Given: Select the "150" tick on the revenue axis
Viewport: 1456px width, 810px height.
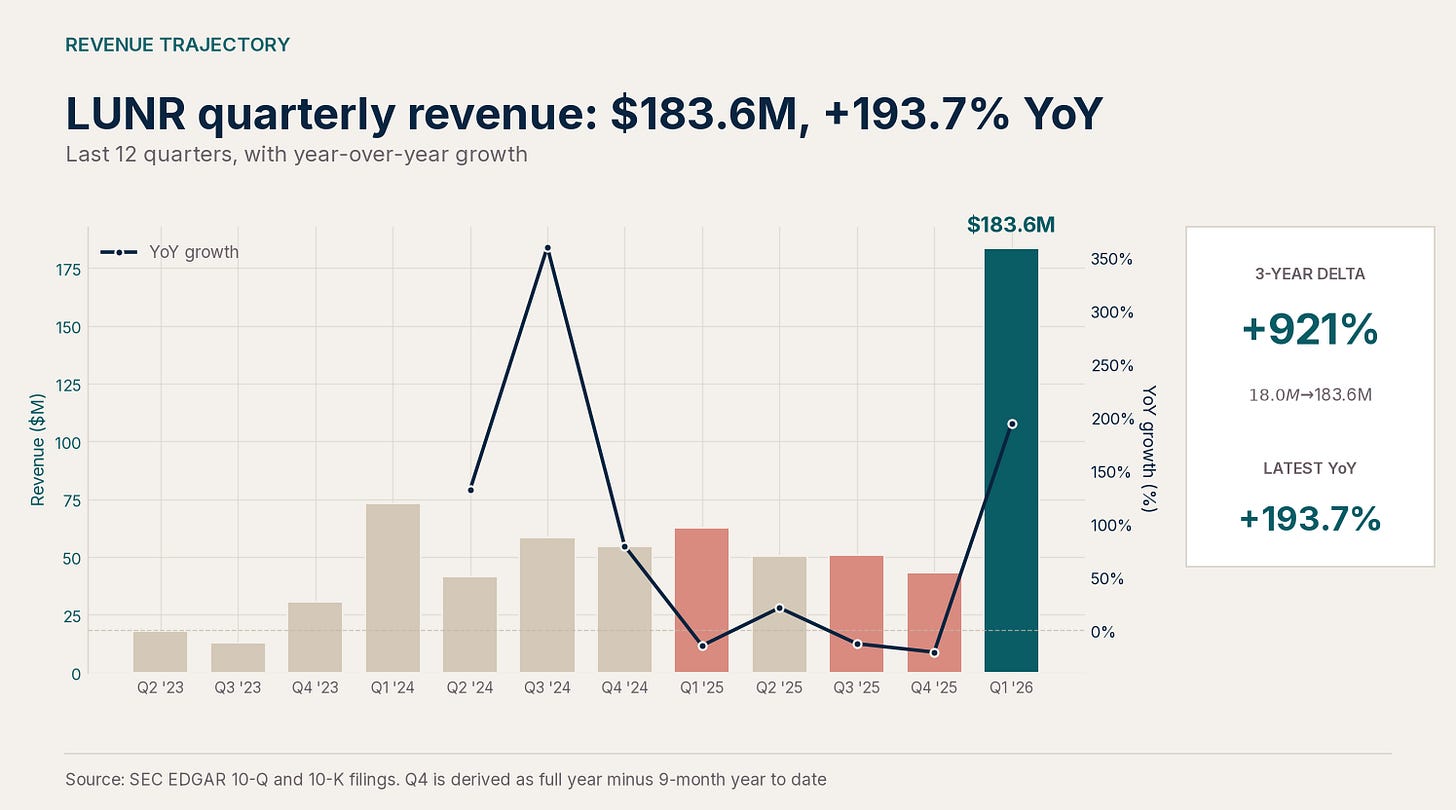Looking at the screenshot, I should point(67,327).
